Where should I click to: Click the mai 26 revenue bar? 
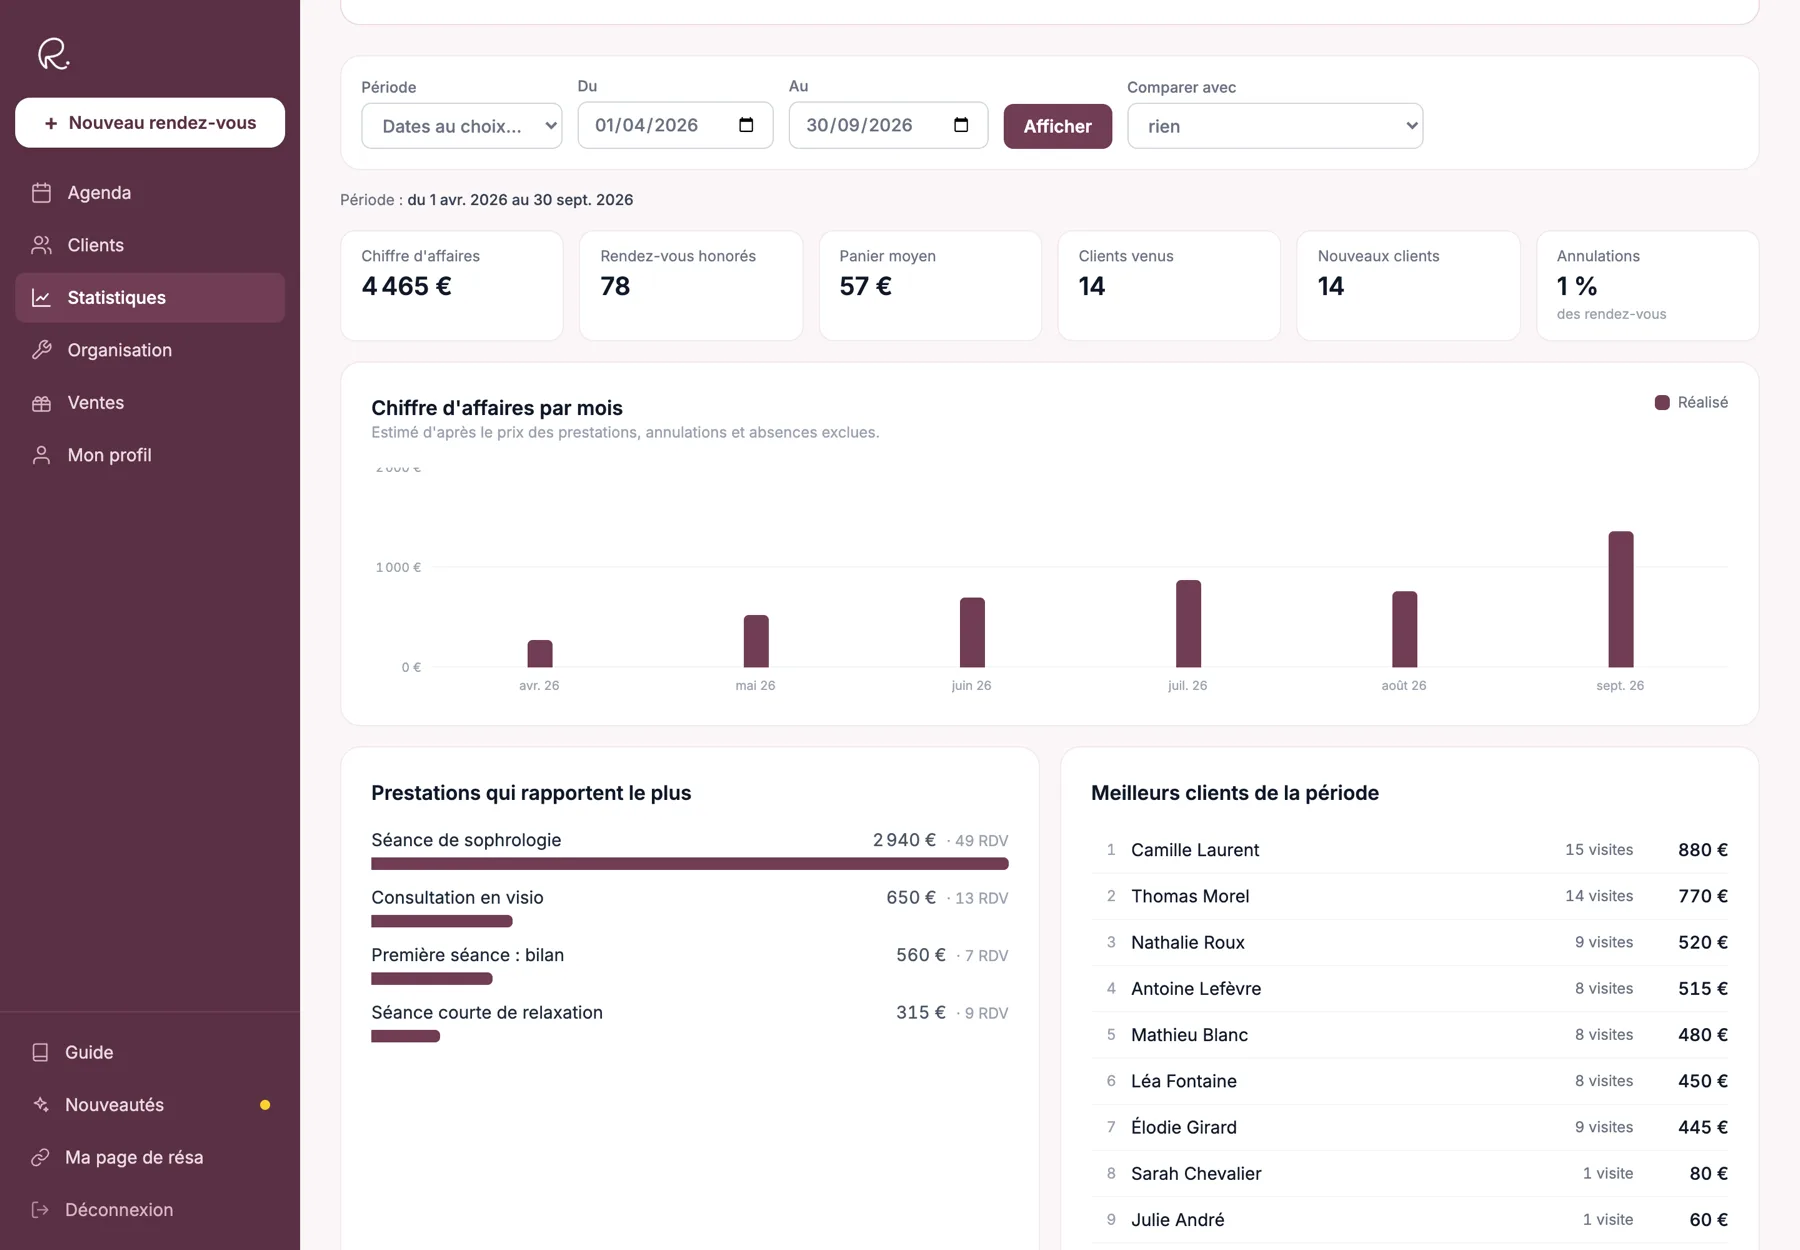click(x=756, y=641)
